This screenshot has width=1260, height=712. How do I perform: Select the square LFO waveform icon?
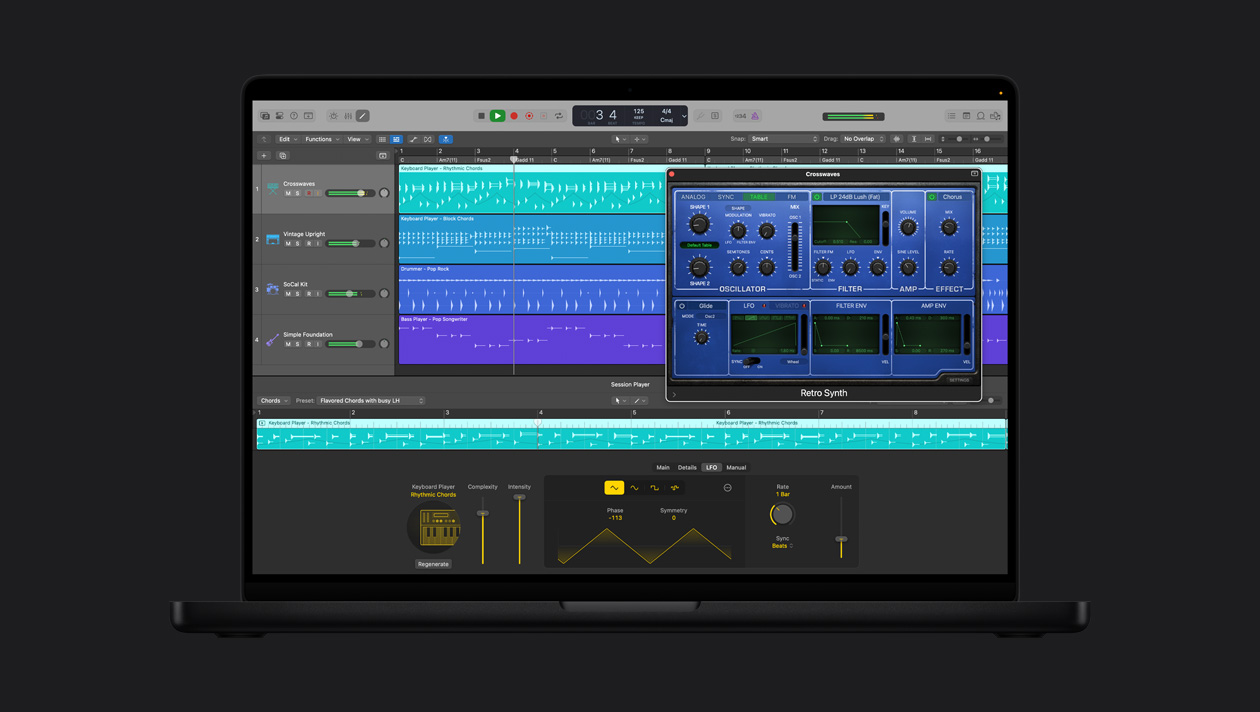pyautogui.click(x=653, y=487)
